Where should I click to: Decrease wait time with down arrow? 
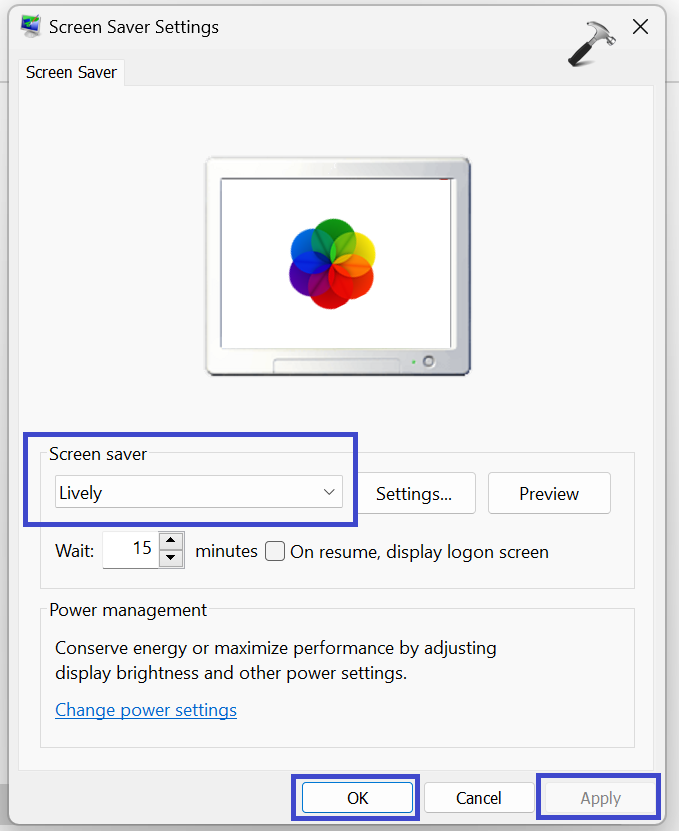point(171,558)
